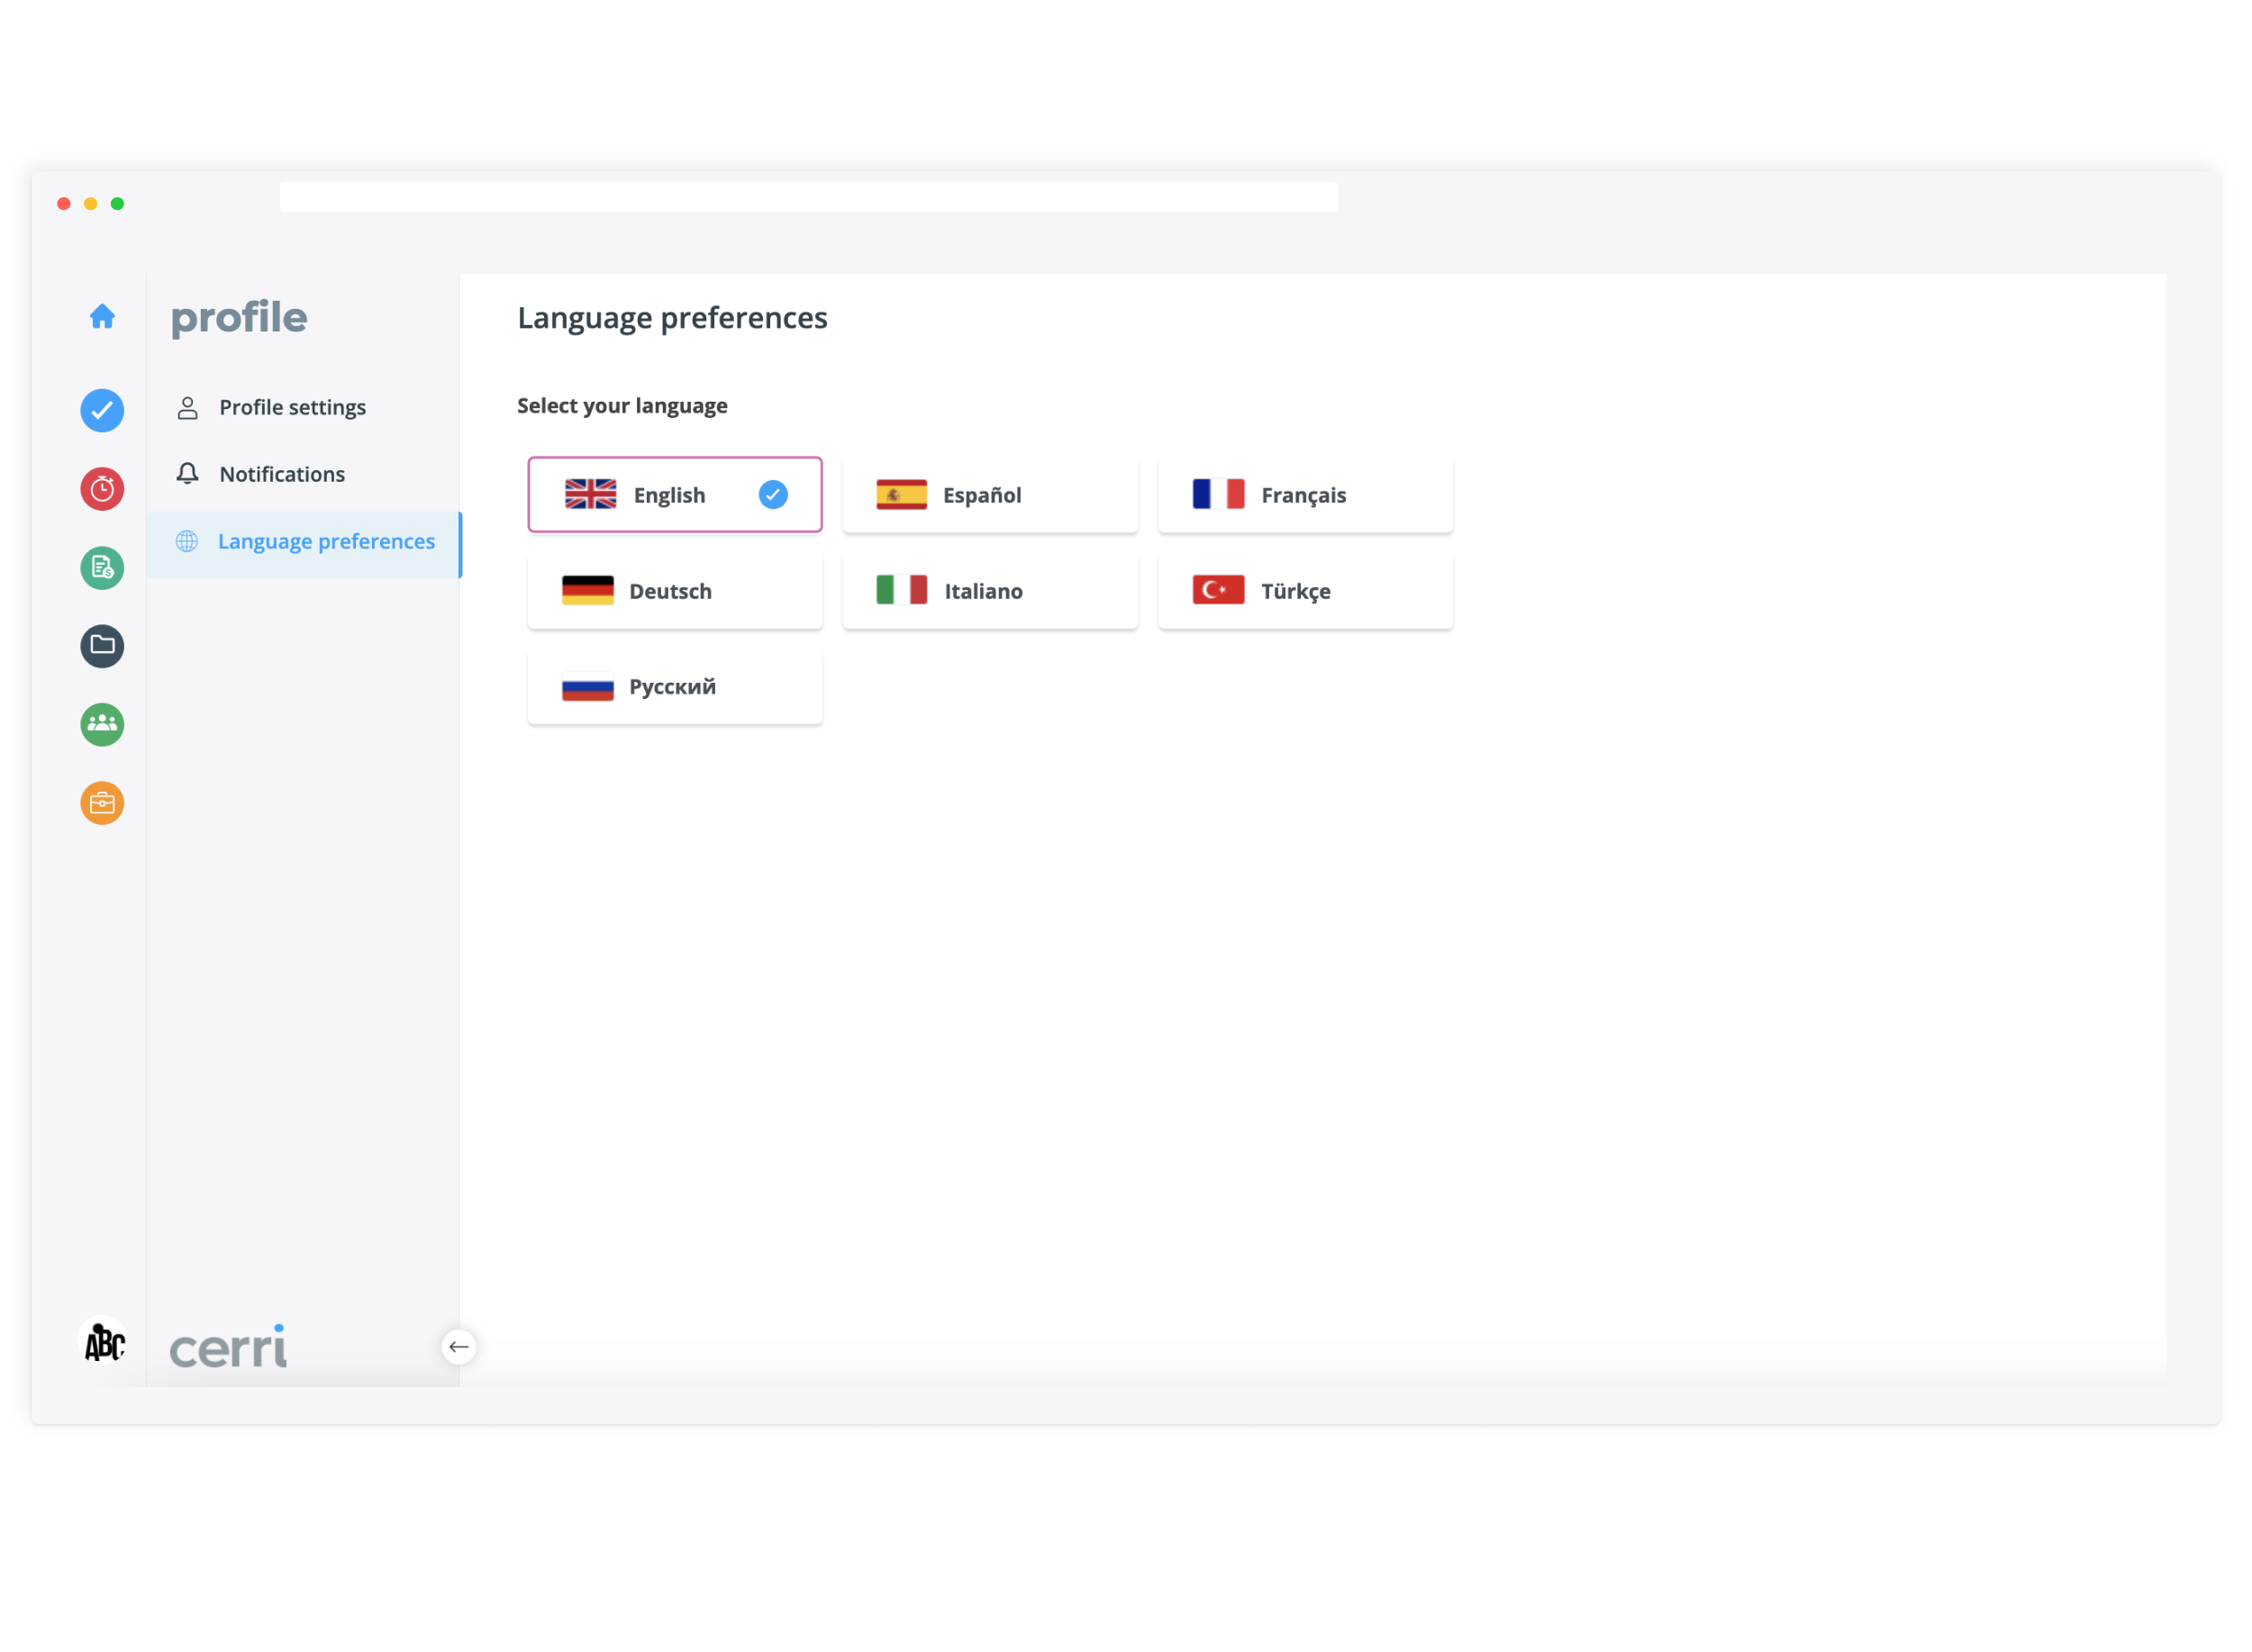Open the orange briefcase portfolio icon
Image resolution: width=2252 pixels, height=1652 pixels.
[x=102, y=803]
